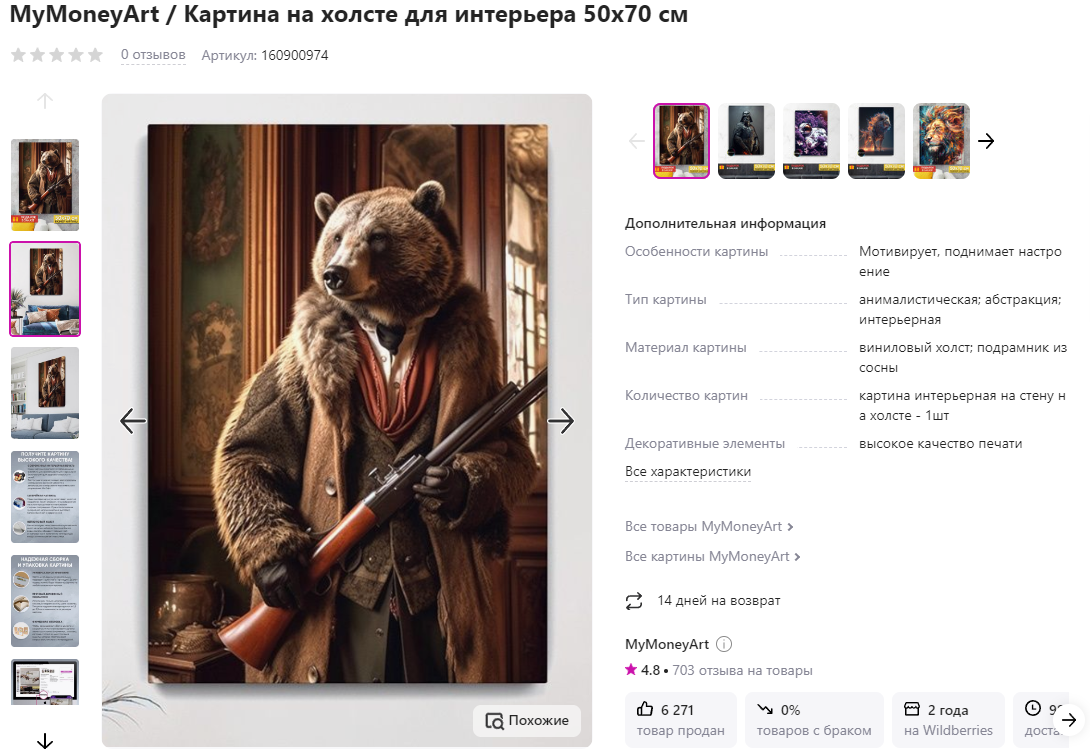Show the first bear thumbnail in gallery
The width and height of the screenshot is (1090, 755).
coord(45,185)
